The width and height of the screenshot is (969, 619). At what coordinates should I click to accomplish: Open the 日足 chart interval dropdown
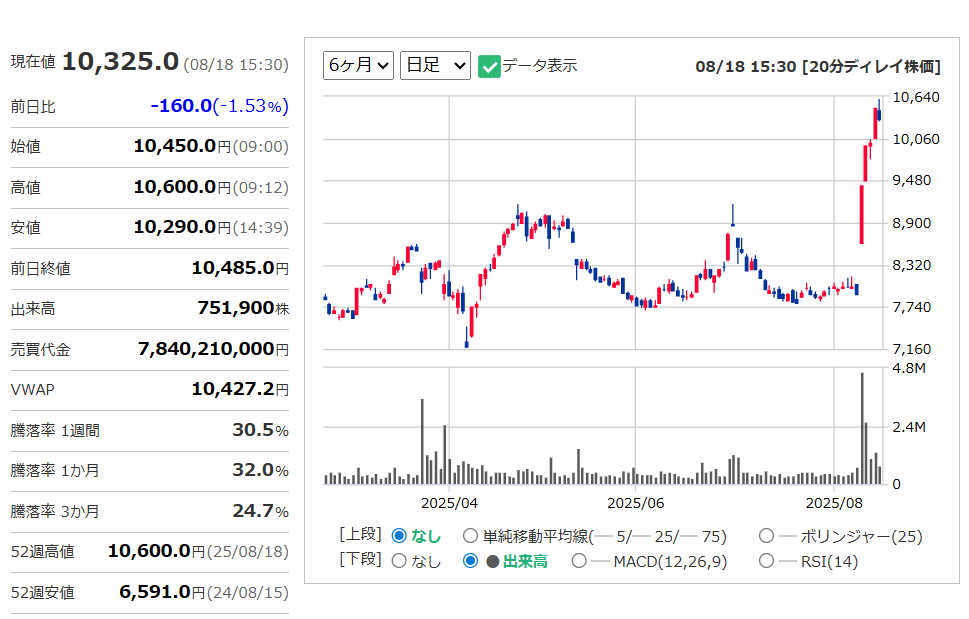(x=434, y=66)
